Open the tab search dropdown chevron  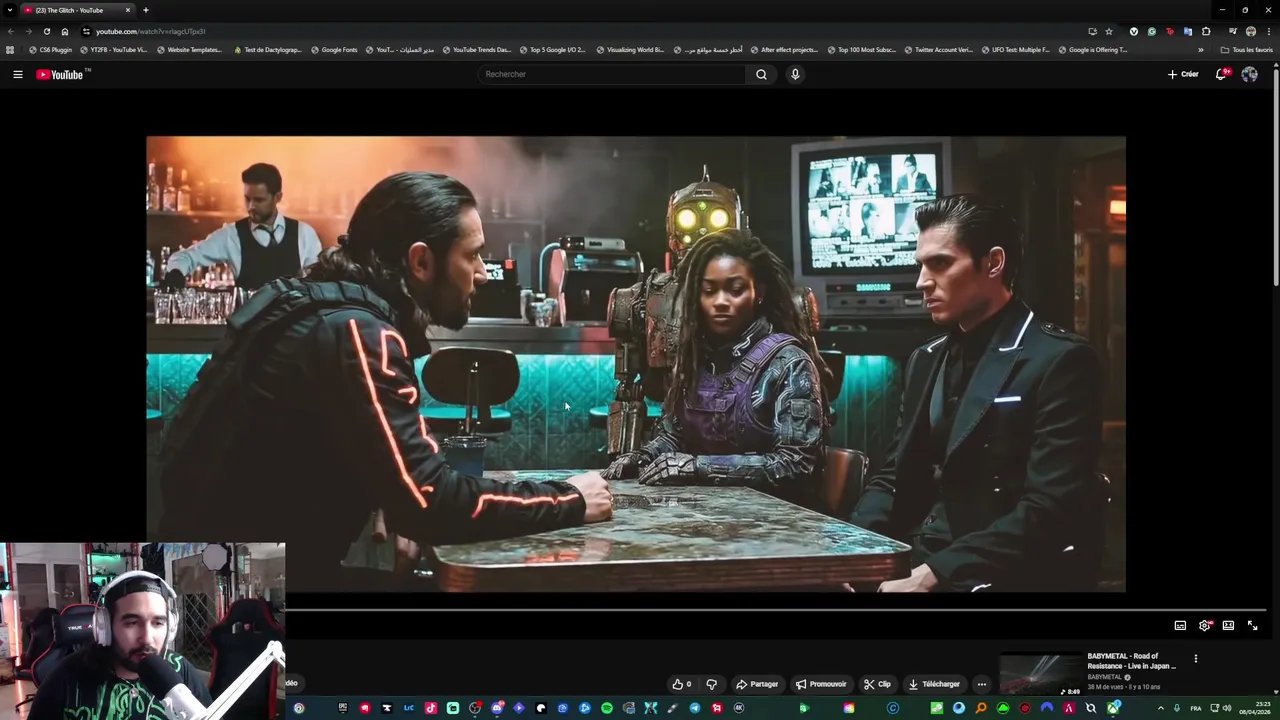pyautogui.click(x=9, y=10)
